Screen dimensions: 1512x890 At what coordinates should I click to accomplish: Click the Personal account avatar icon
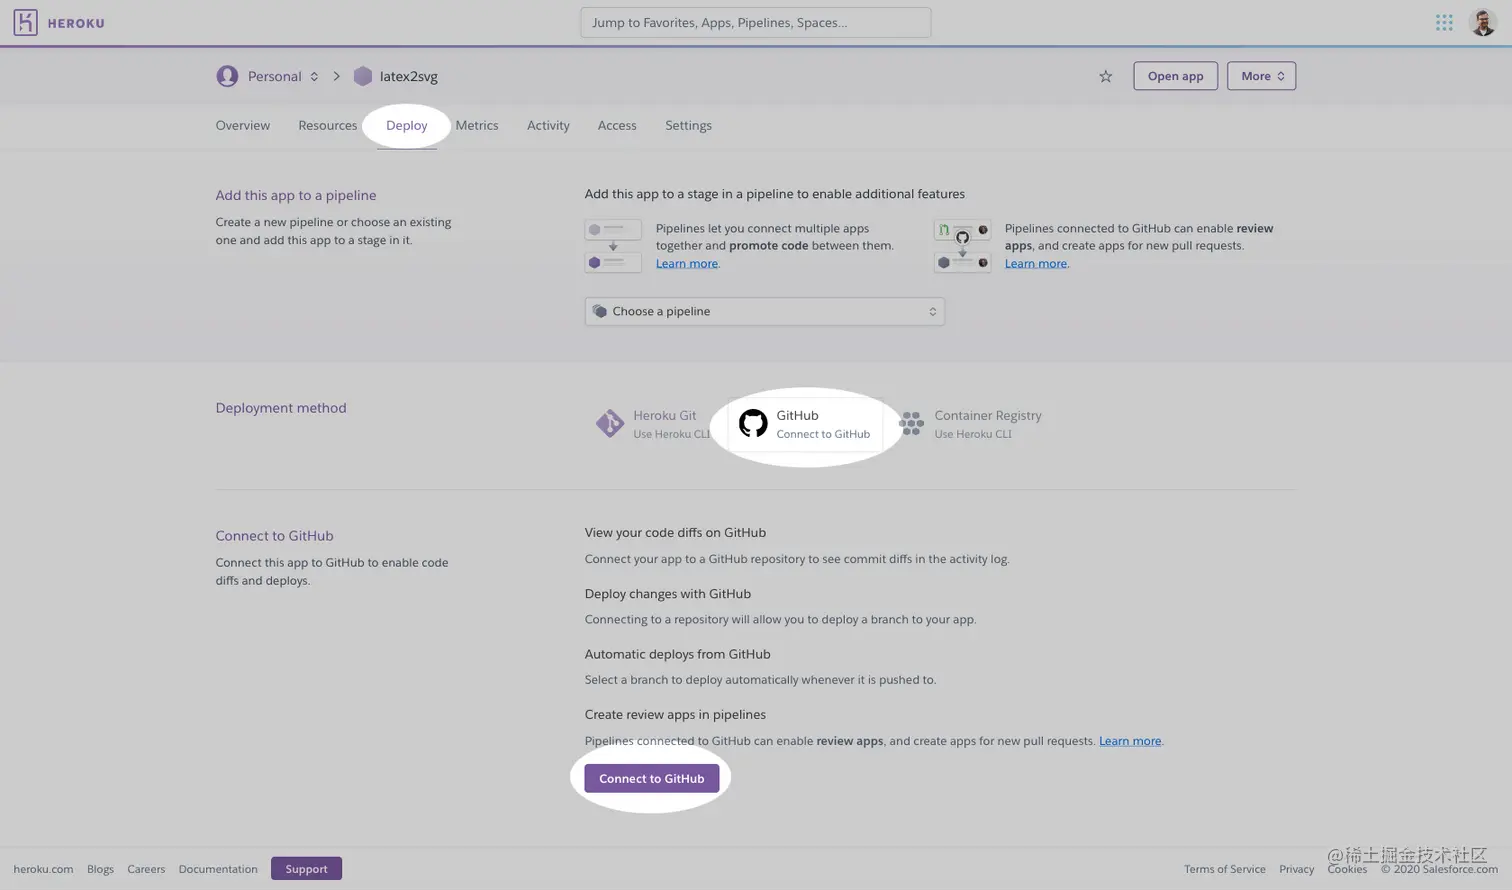(x=227, y=76)
